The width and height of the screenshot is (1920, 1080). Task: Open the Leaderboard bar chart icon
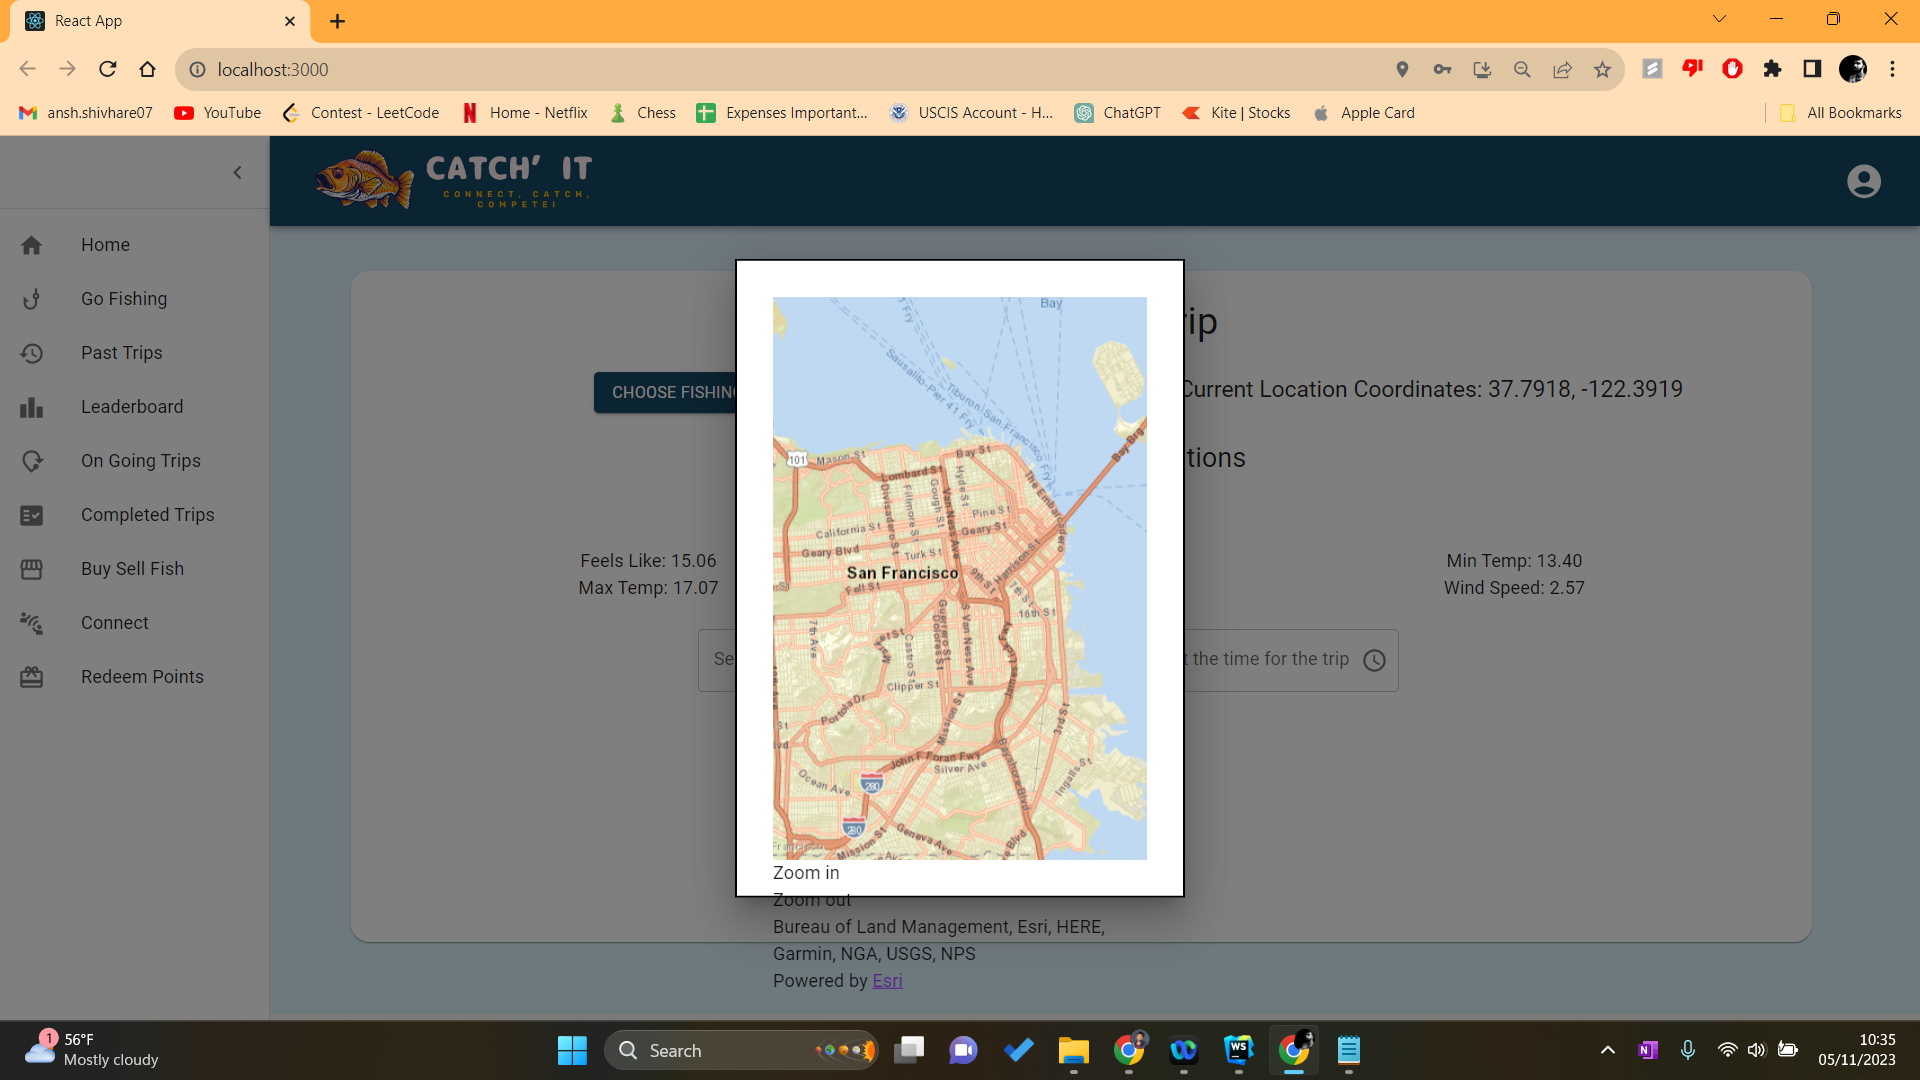pyautogui.click(x=32, y=407)
